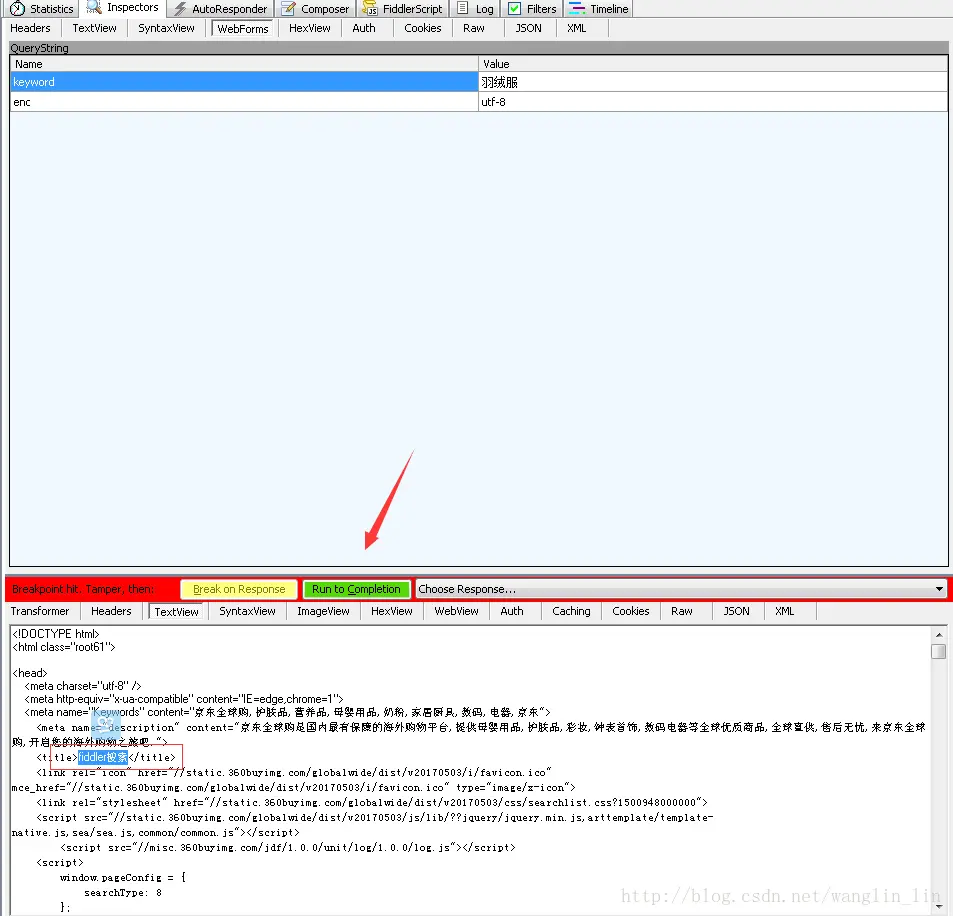The width and height of the screenshot is (953, 916).
Task: Select the response TextView tab
Action: click(x=176, y=611)
